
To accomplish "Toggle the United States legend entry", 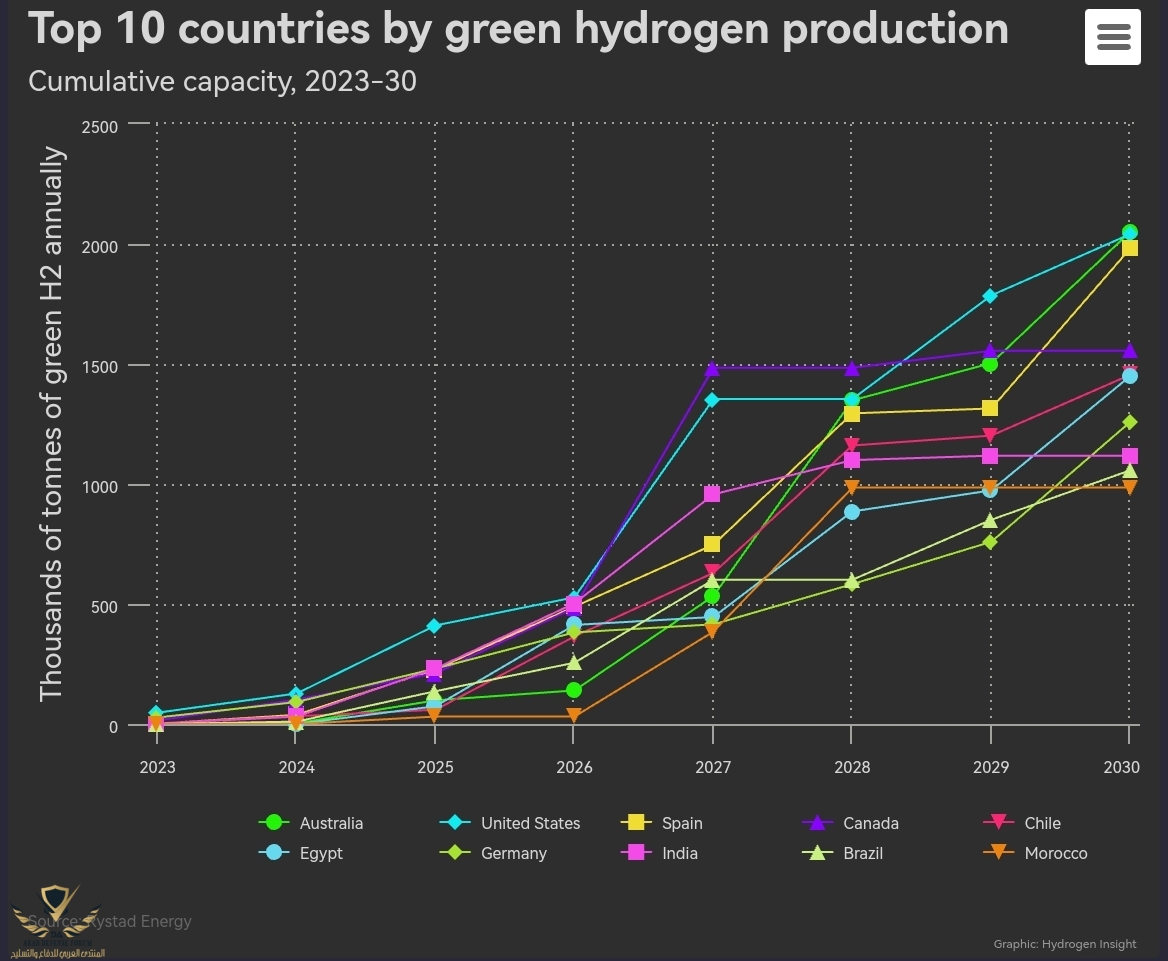I will click(510, 822).
